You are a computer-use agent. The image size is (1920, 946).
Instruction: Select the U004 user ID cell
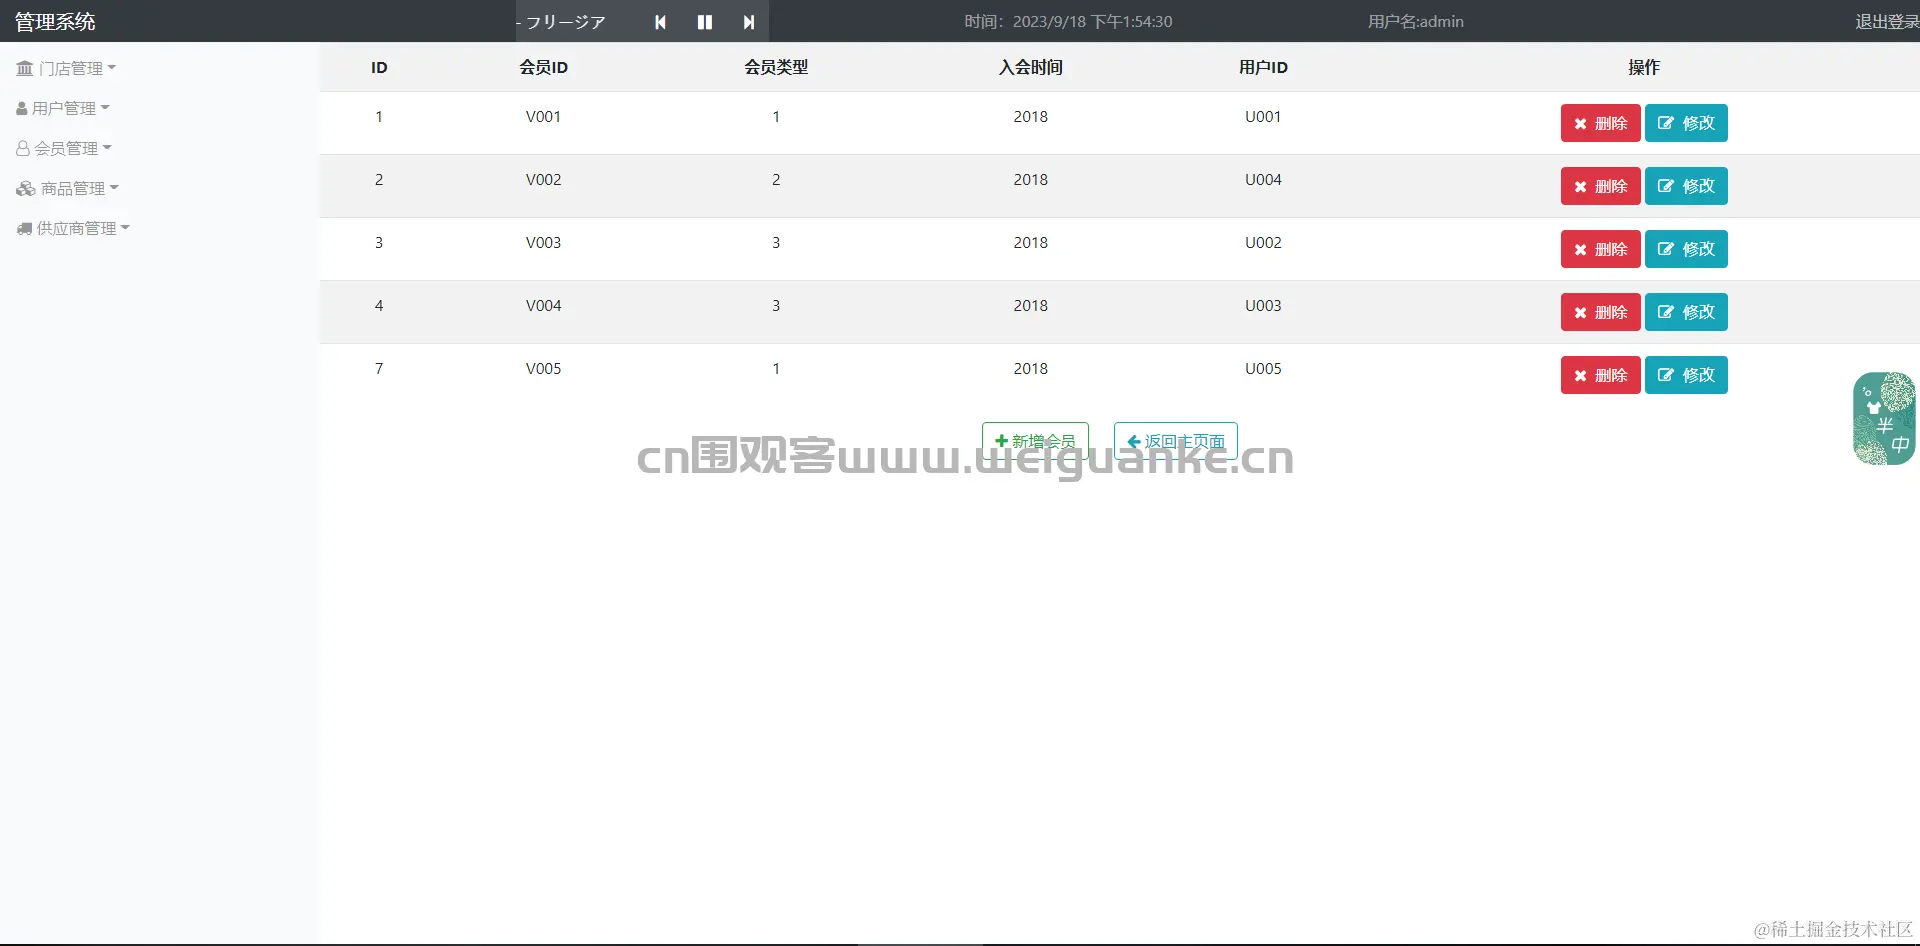point(1263,180)
